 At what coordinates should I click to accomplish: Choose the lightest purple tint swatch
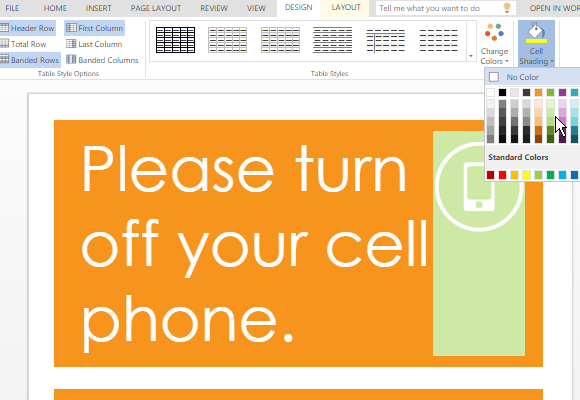pyautogui.click(x=563, y=104)
